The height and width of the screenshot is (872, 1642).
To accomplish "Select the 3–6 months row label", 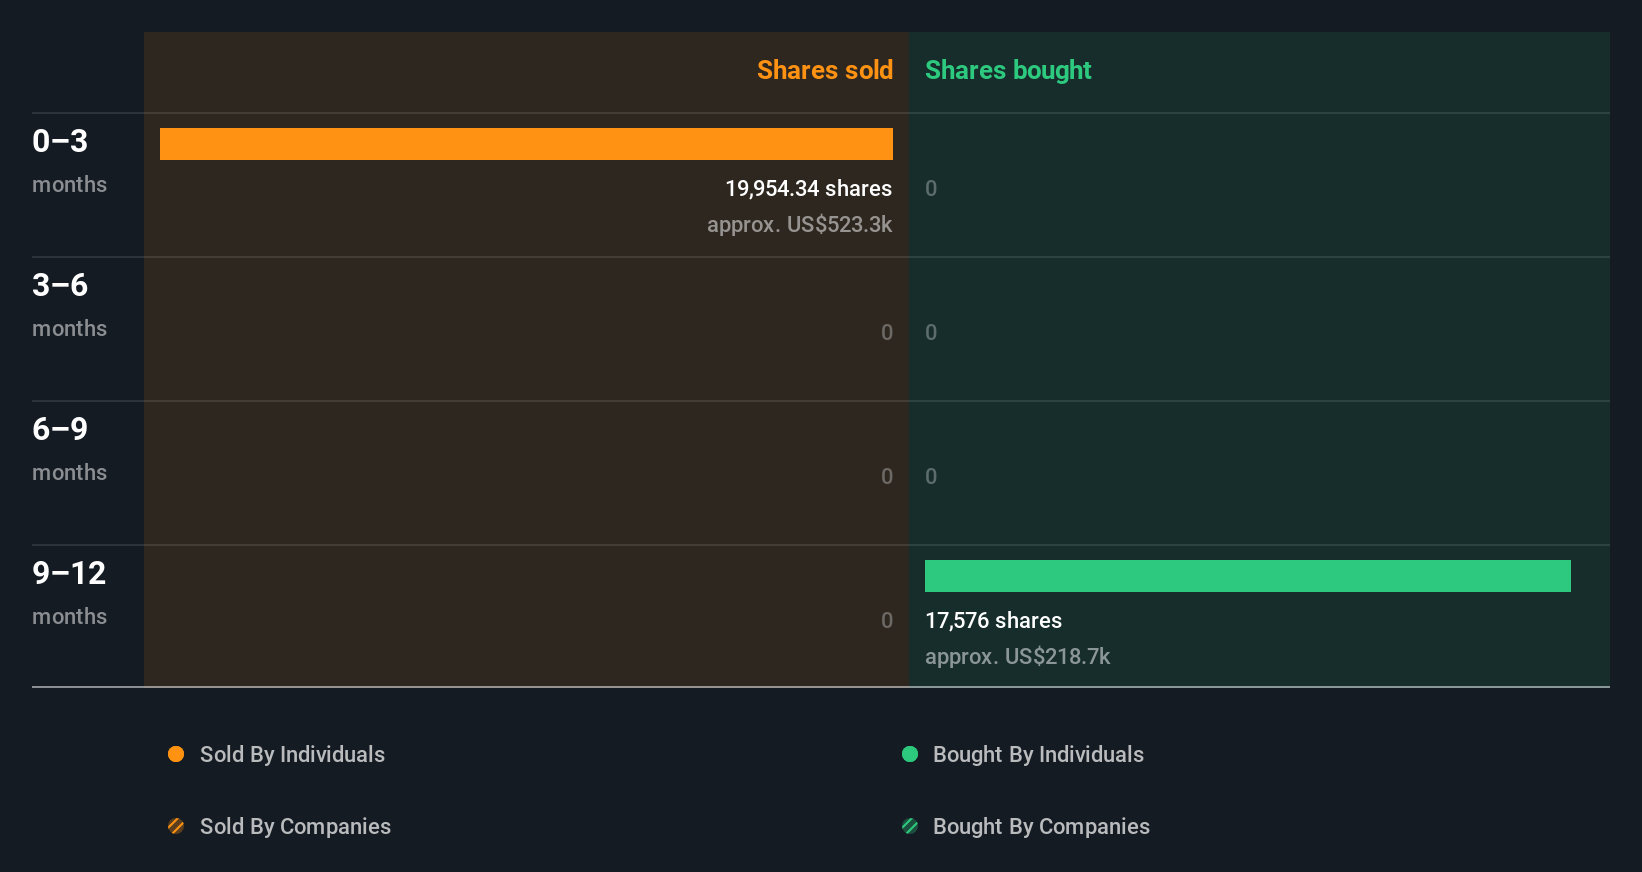I will pos(69,304).
